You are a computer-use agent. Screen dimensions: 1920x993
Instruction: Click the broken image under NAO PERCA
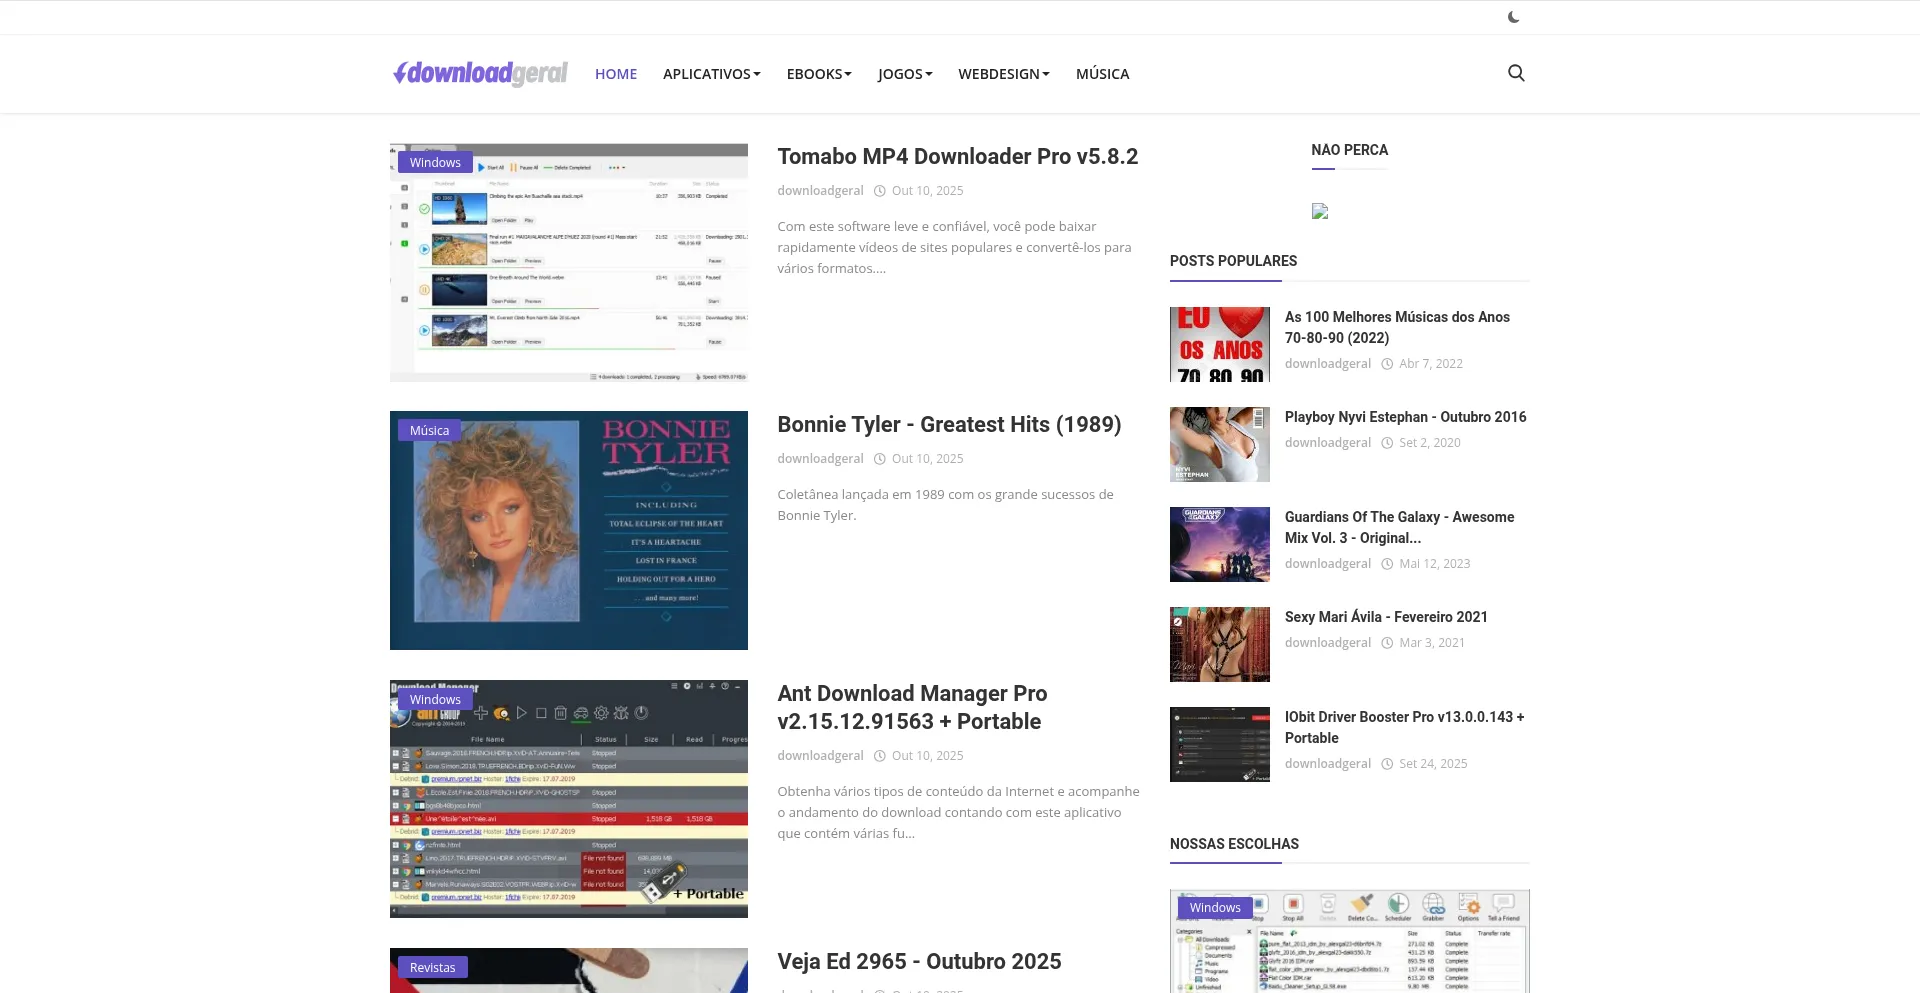click(x=1320, y=211)
